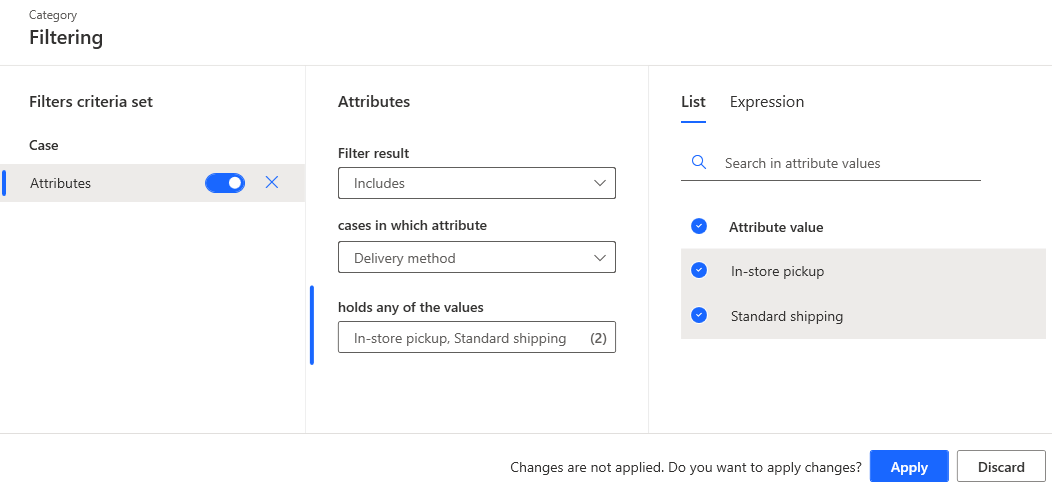The width and height of the screenshot is (1052, 491).
Task: Click the Standard shipping row label
Action: (787, 316)
